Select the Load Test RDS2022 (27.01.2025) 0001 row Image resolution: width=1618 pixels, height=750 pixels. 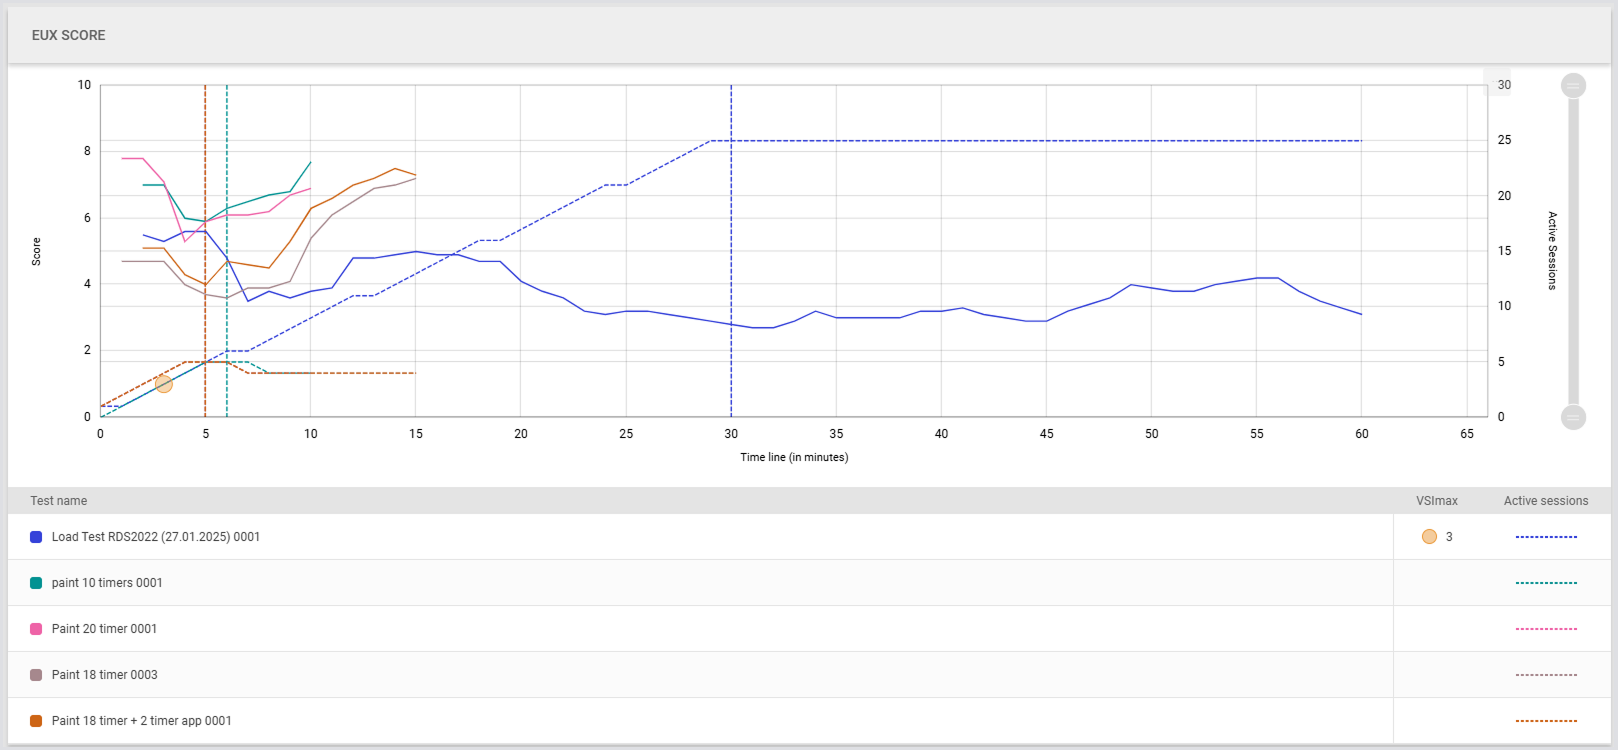click(x=156, y=537)
